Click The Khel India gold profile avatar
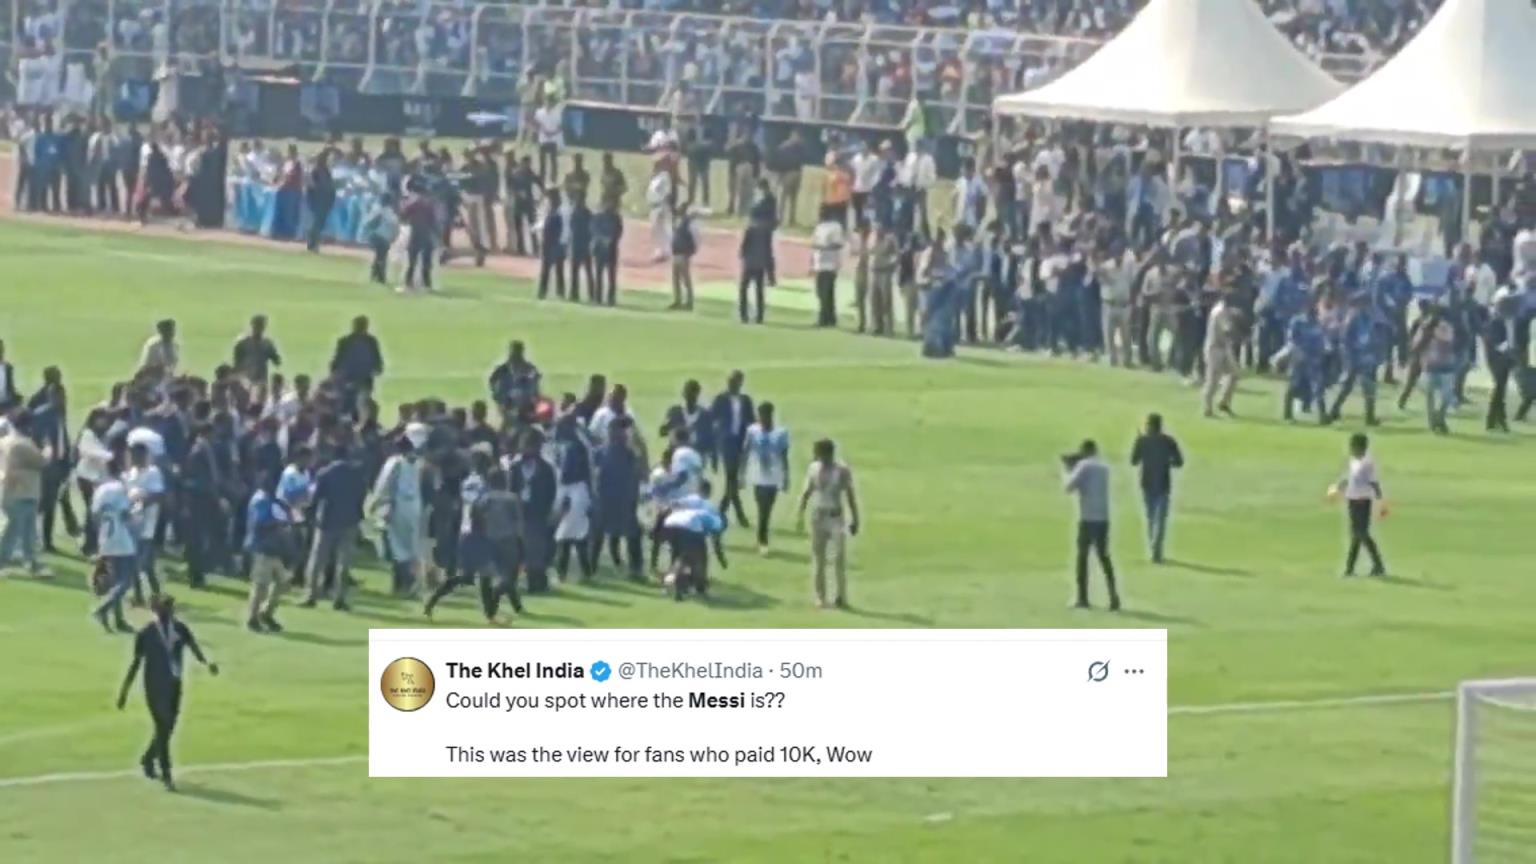This screenshot has width=1536, height=864. [x=408, y=684]
